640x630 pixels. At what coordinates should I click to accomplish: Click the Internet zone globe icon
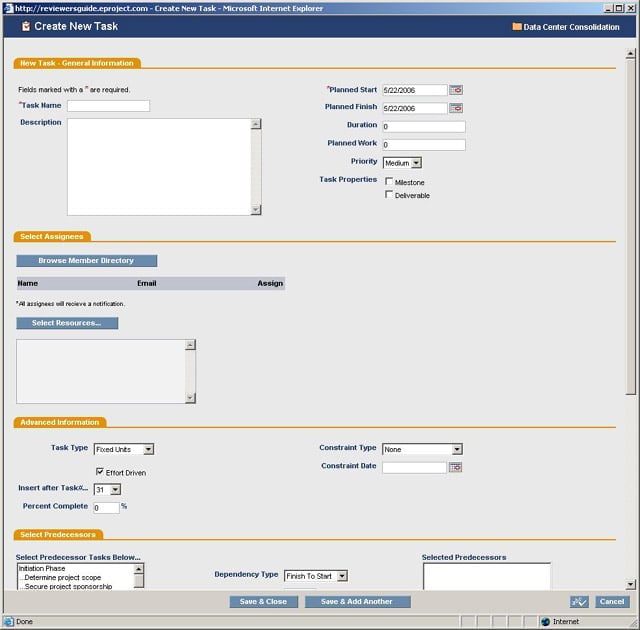pos(545,621)
